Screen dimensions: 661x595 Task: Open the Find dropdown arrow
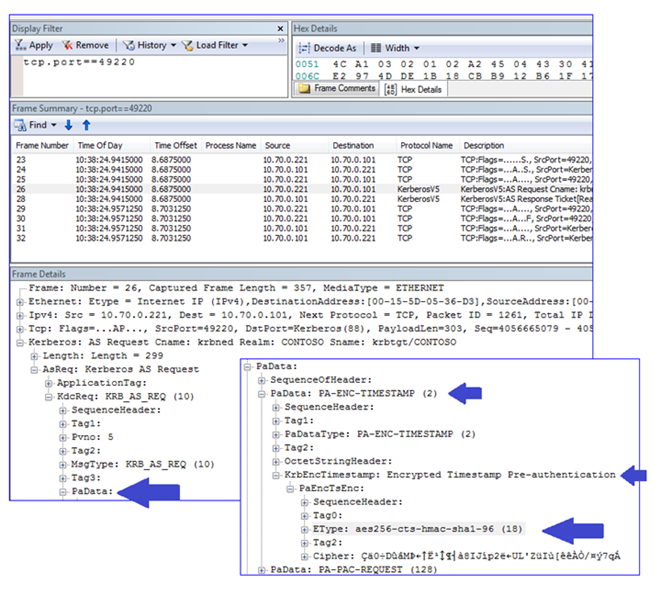(54, 125)
